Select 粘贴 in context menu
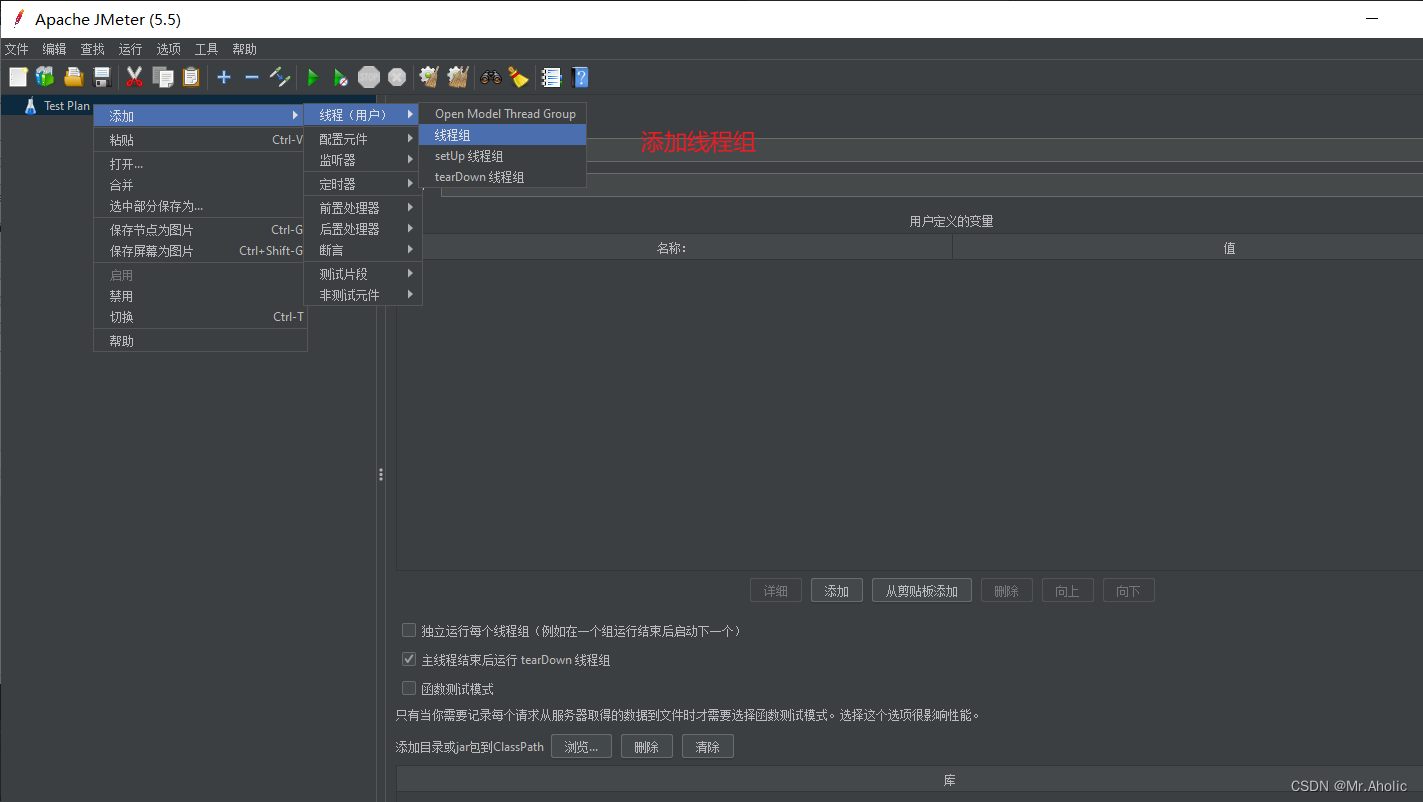This screenshot has height=802, width=1423. click(x=200, y=140)
